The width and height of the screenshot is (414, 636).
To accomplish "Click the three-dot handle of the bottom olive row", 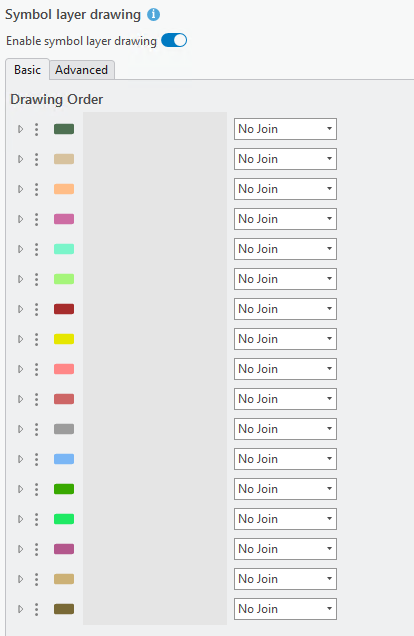I will pyautogui.click(x=36, y=609).
